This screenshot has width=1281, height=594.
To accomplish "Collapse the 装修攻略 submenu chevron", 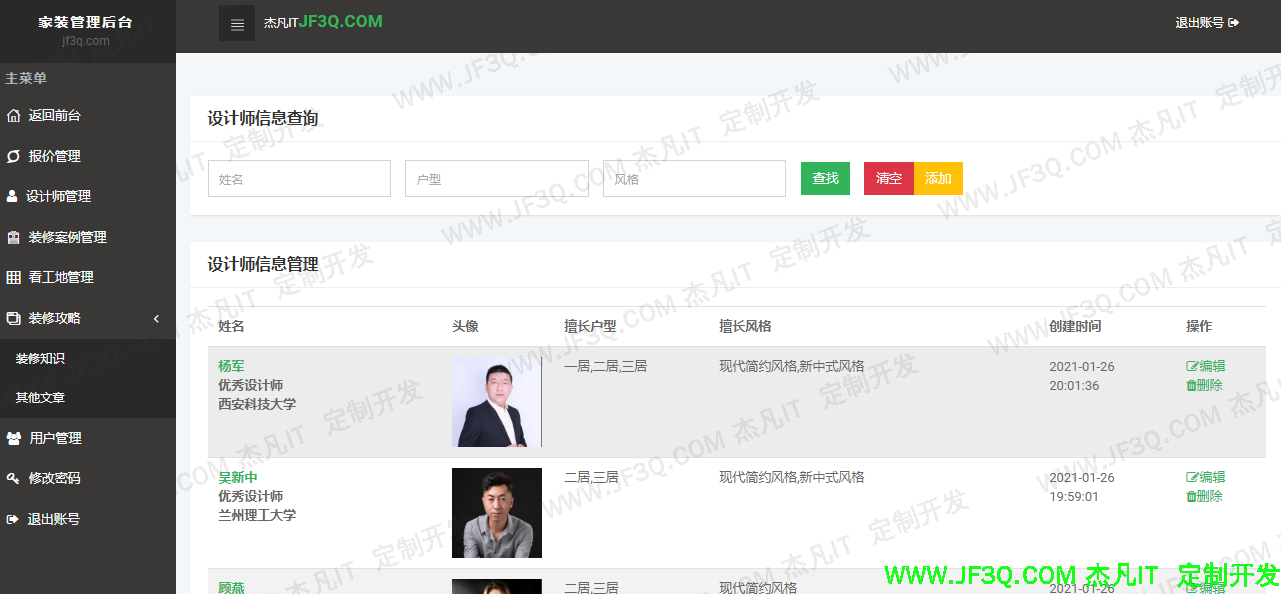I will tap(156, 318).
